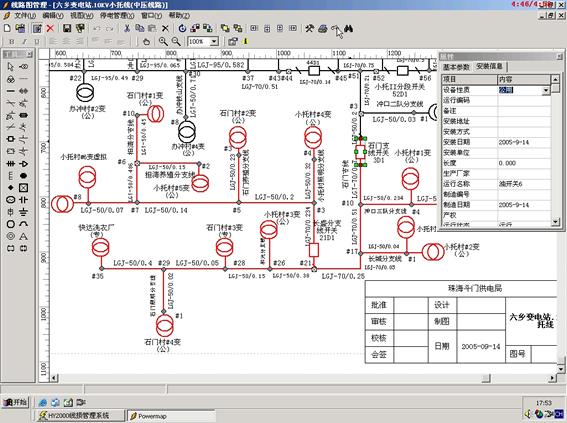Viewport: 567px width, 423px height.
Task: Select the text 'A' tool in toolbox
Action: tap(24, 236)
